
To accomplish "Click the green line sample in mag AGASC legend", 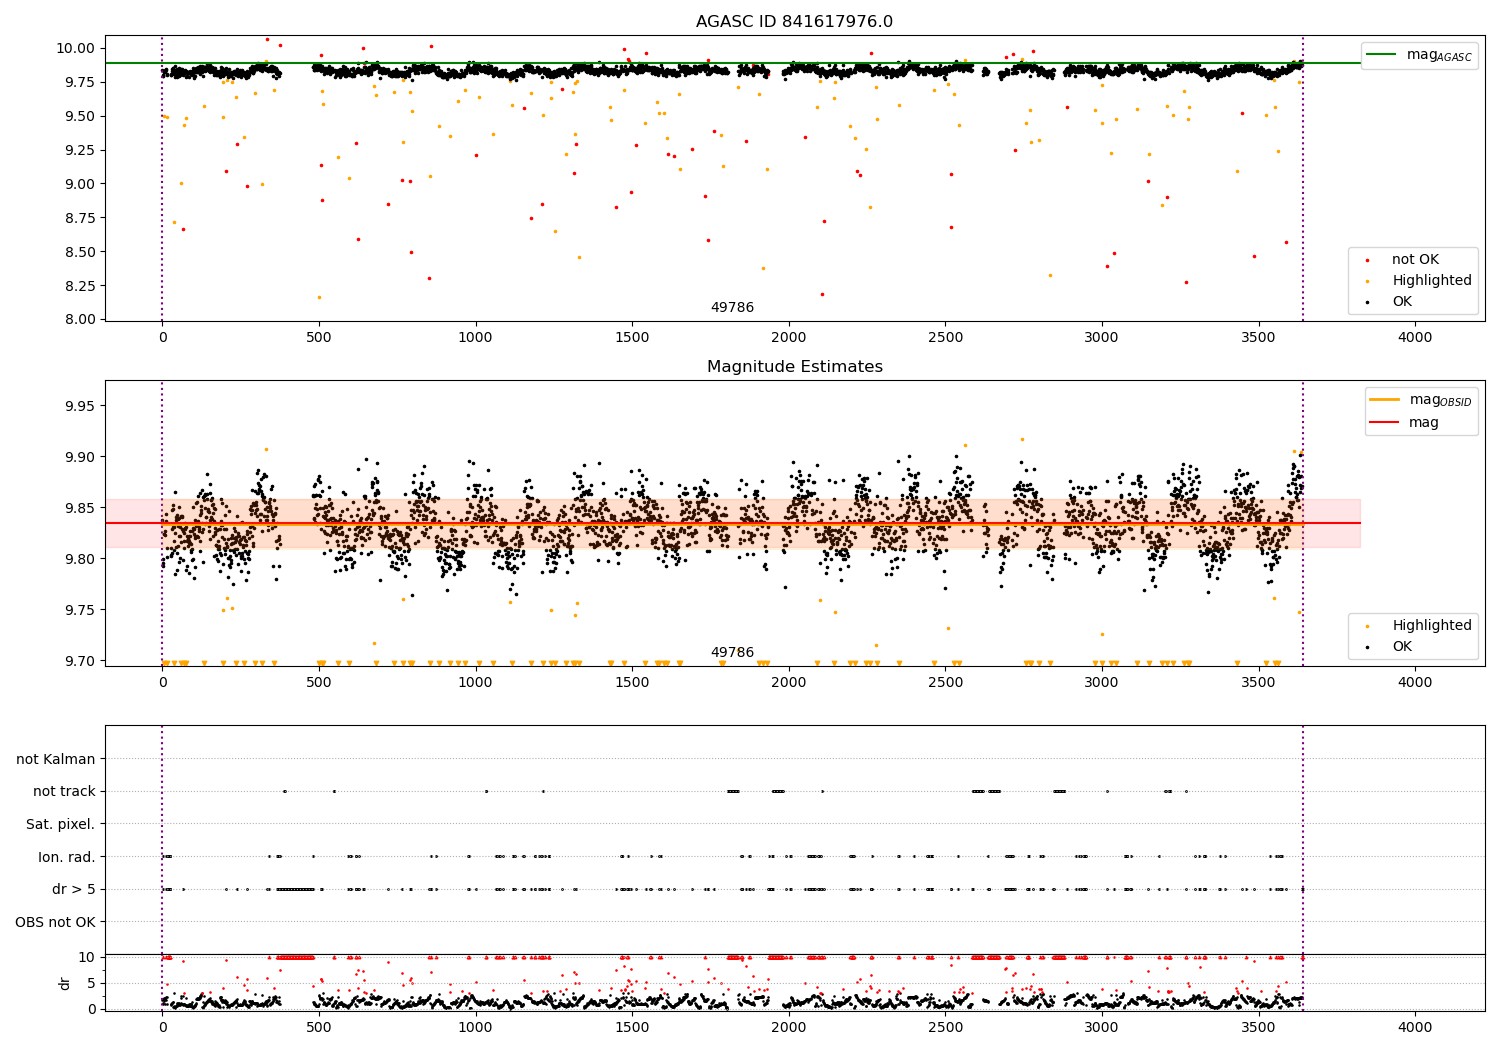I will point(1382,54).
